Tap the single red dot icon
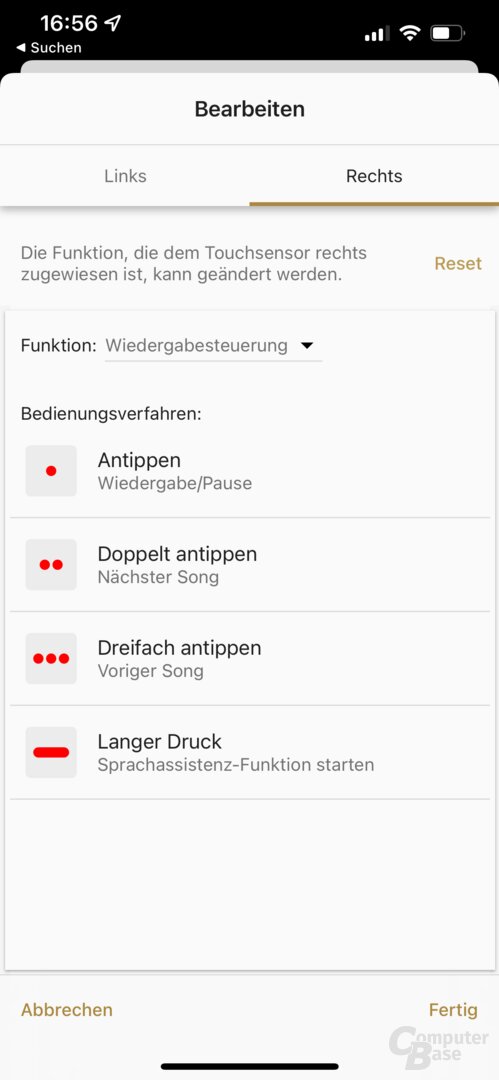 tap(51, 471)
